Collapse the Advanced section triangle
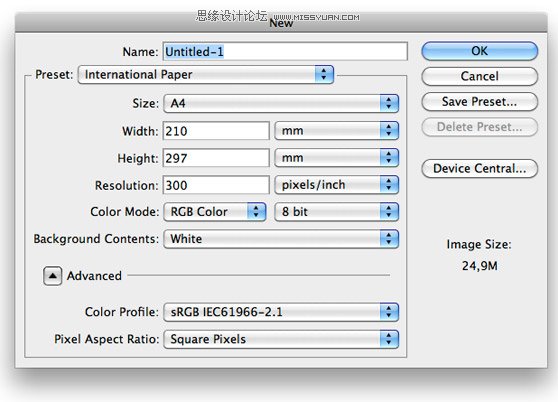Screen dimensions: 558x402 click(53, 276)
